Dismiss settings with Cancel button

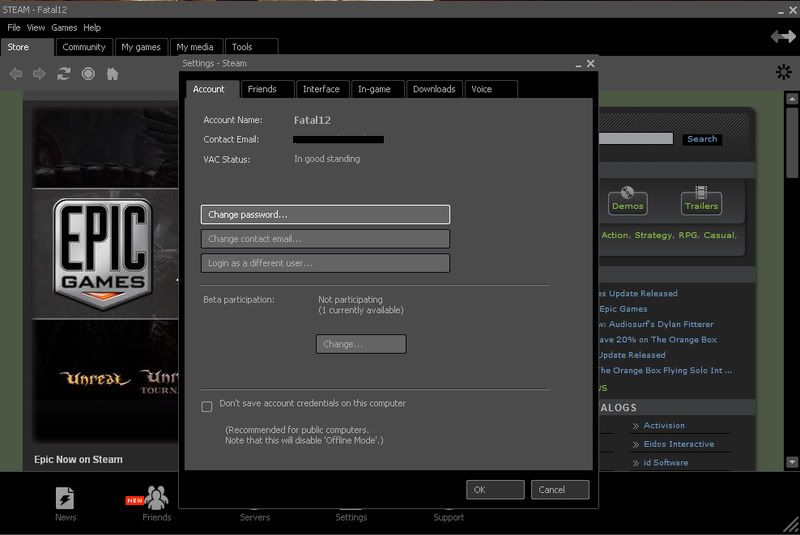pyautogui.click(x=560, y=490)
